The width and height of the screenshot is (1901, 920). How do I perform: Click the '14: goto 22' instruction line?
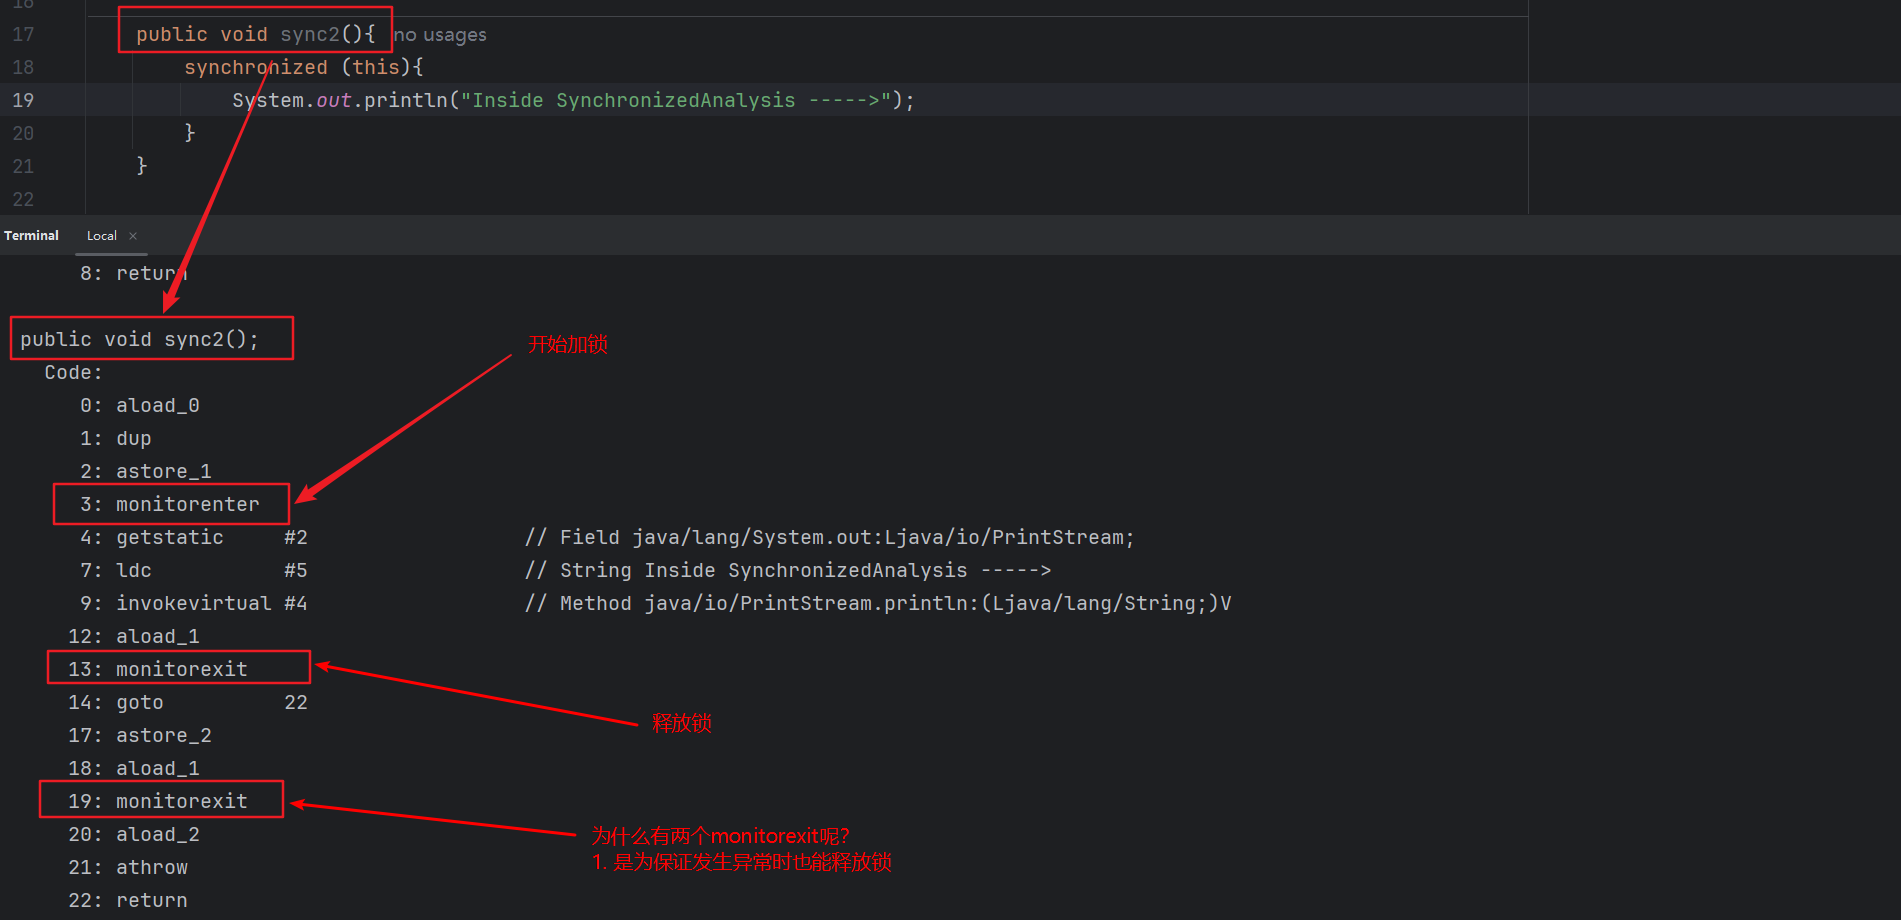pos(187,703)
